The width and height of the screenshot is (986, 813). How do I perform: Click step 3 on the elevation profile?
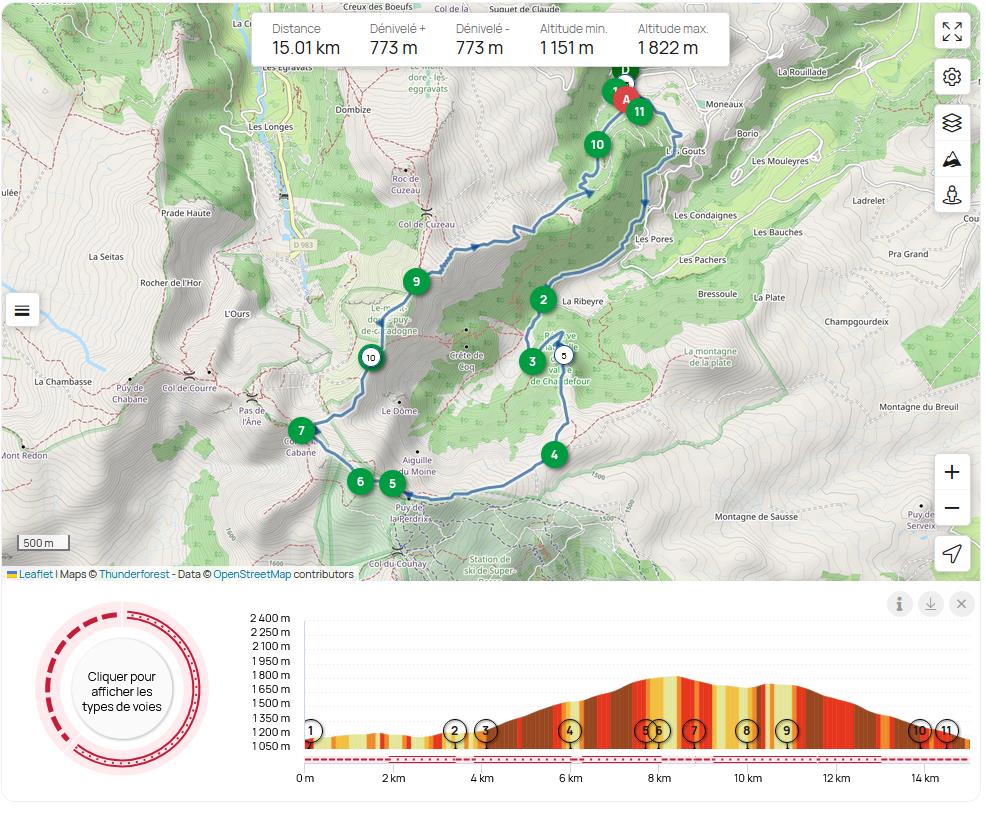coord(485,731)
